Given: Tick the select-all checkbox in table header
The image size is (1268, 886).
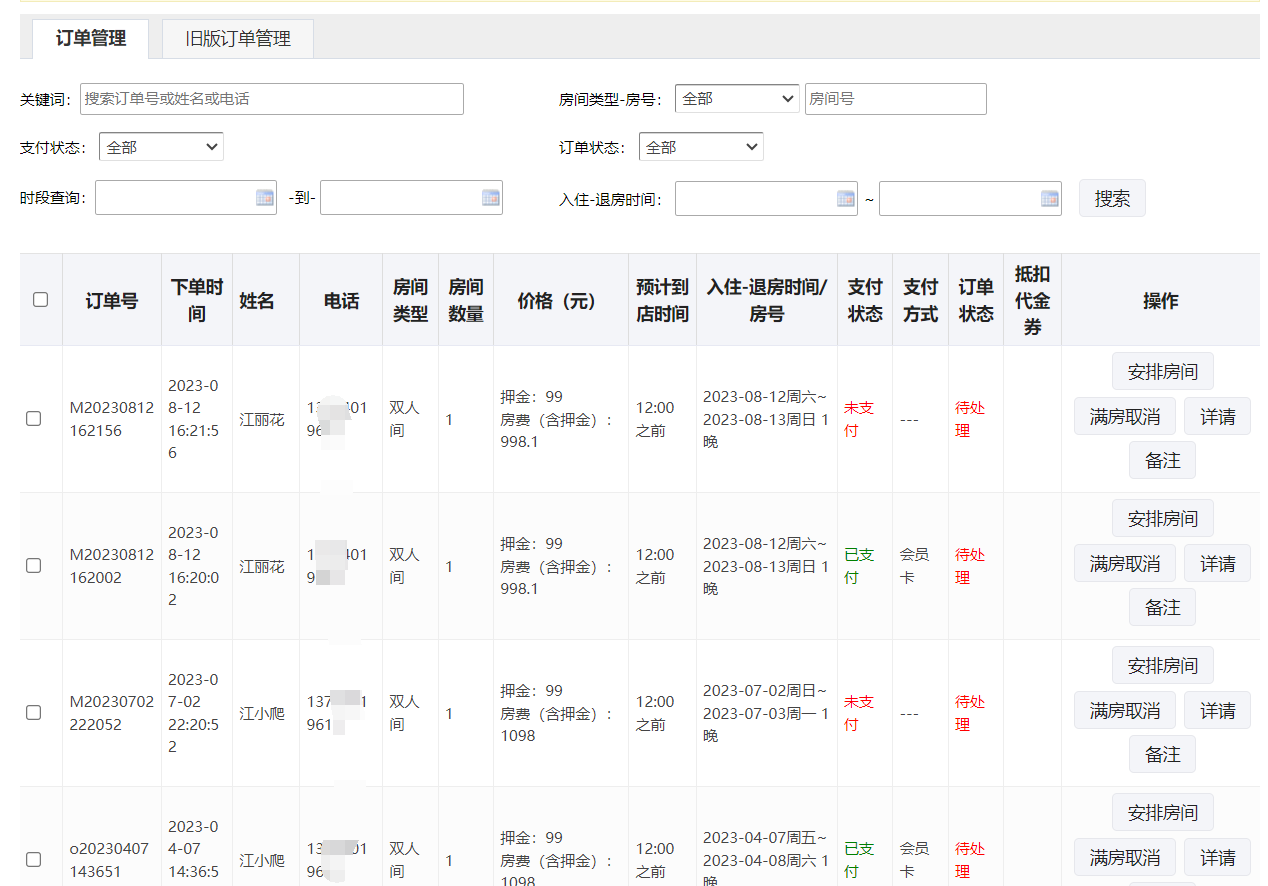Looking at the screenshot, I should pos(41,299).
